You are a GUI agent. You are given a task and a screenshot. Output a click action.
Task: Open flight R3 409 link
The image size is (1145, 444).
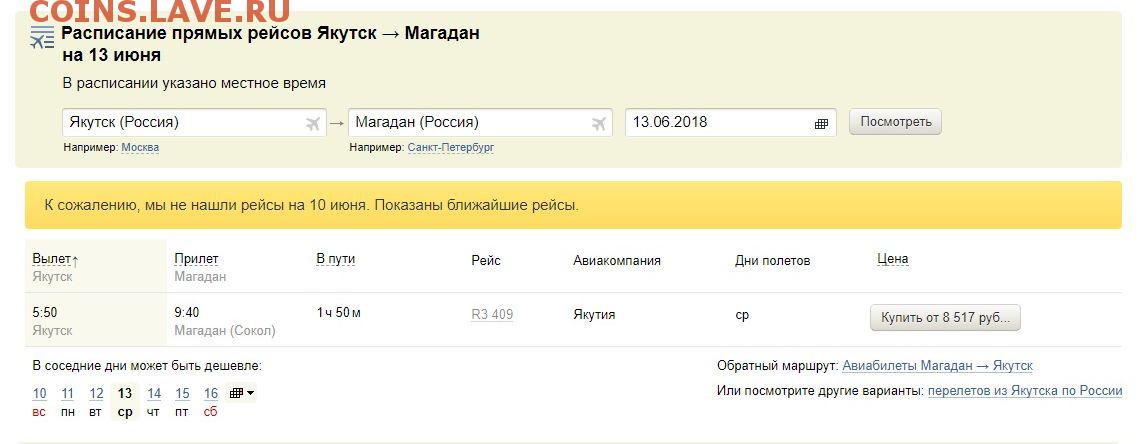click(492, 315)
